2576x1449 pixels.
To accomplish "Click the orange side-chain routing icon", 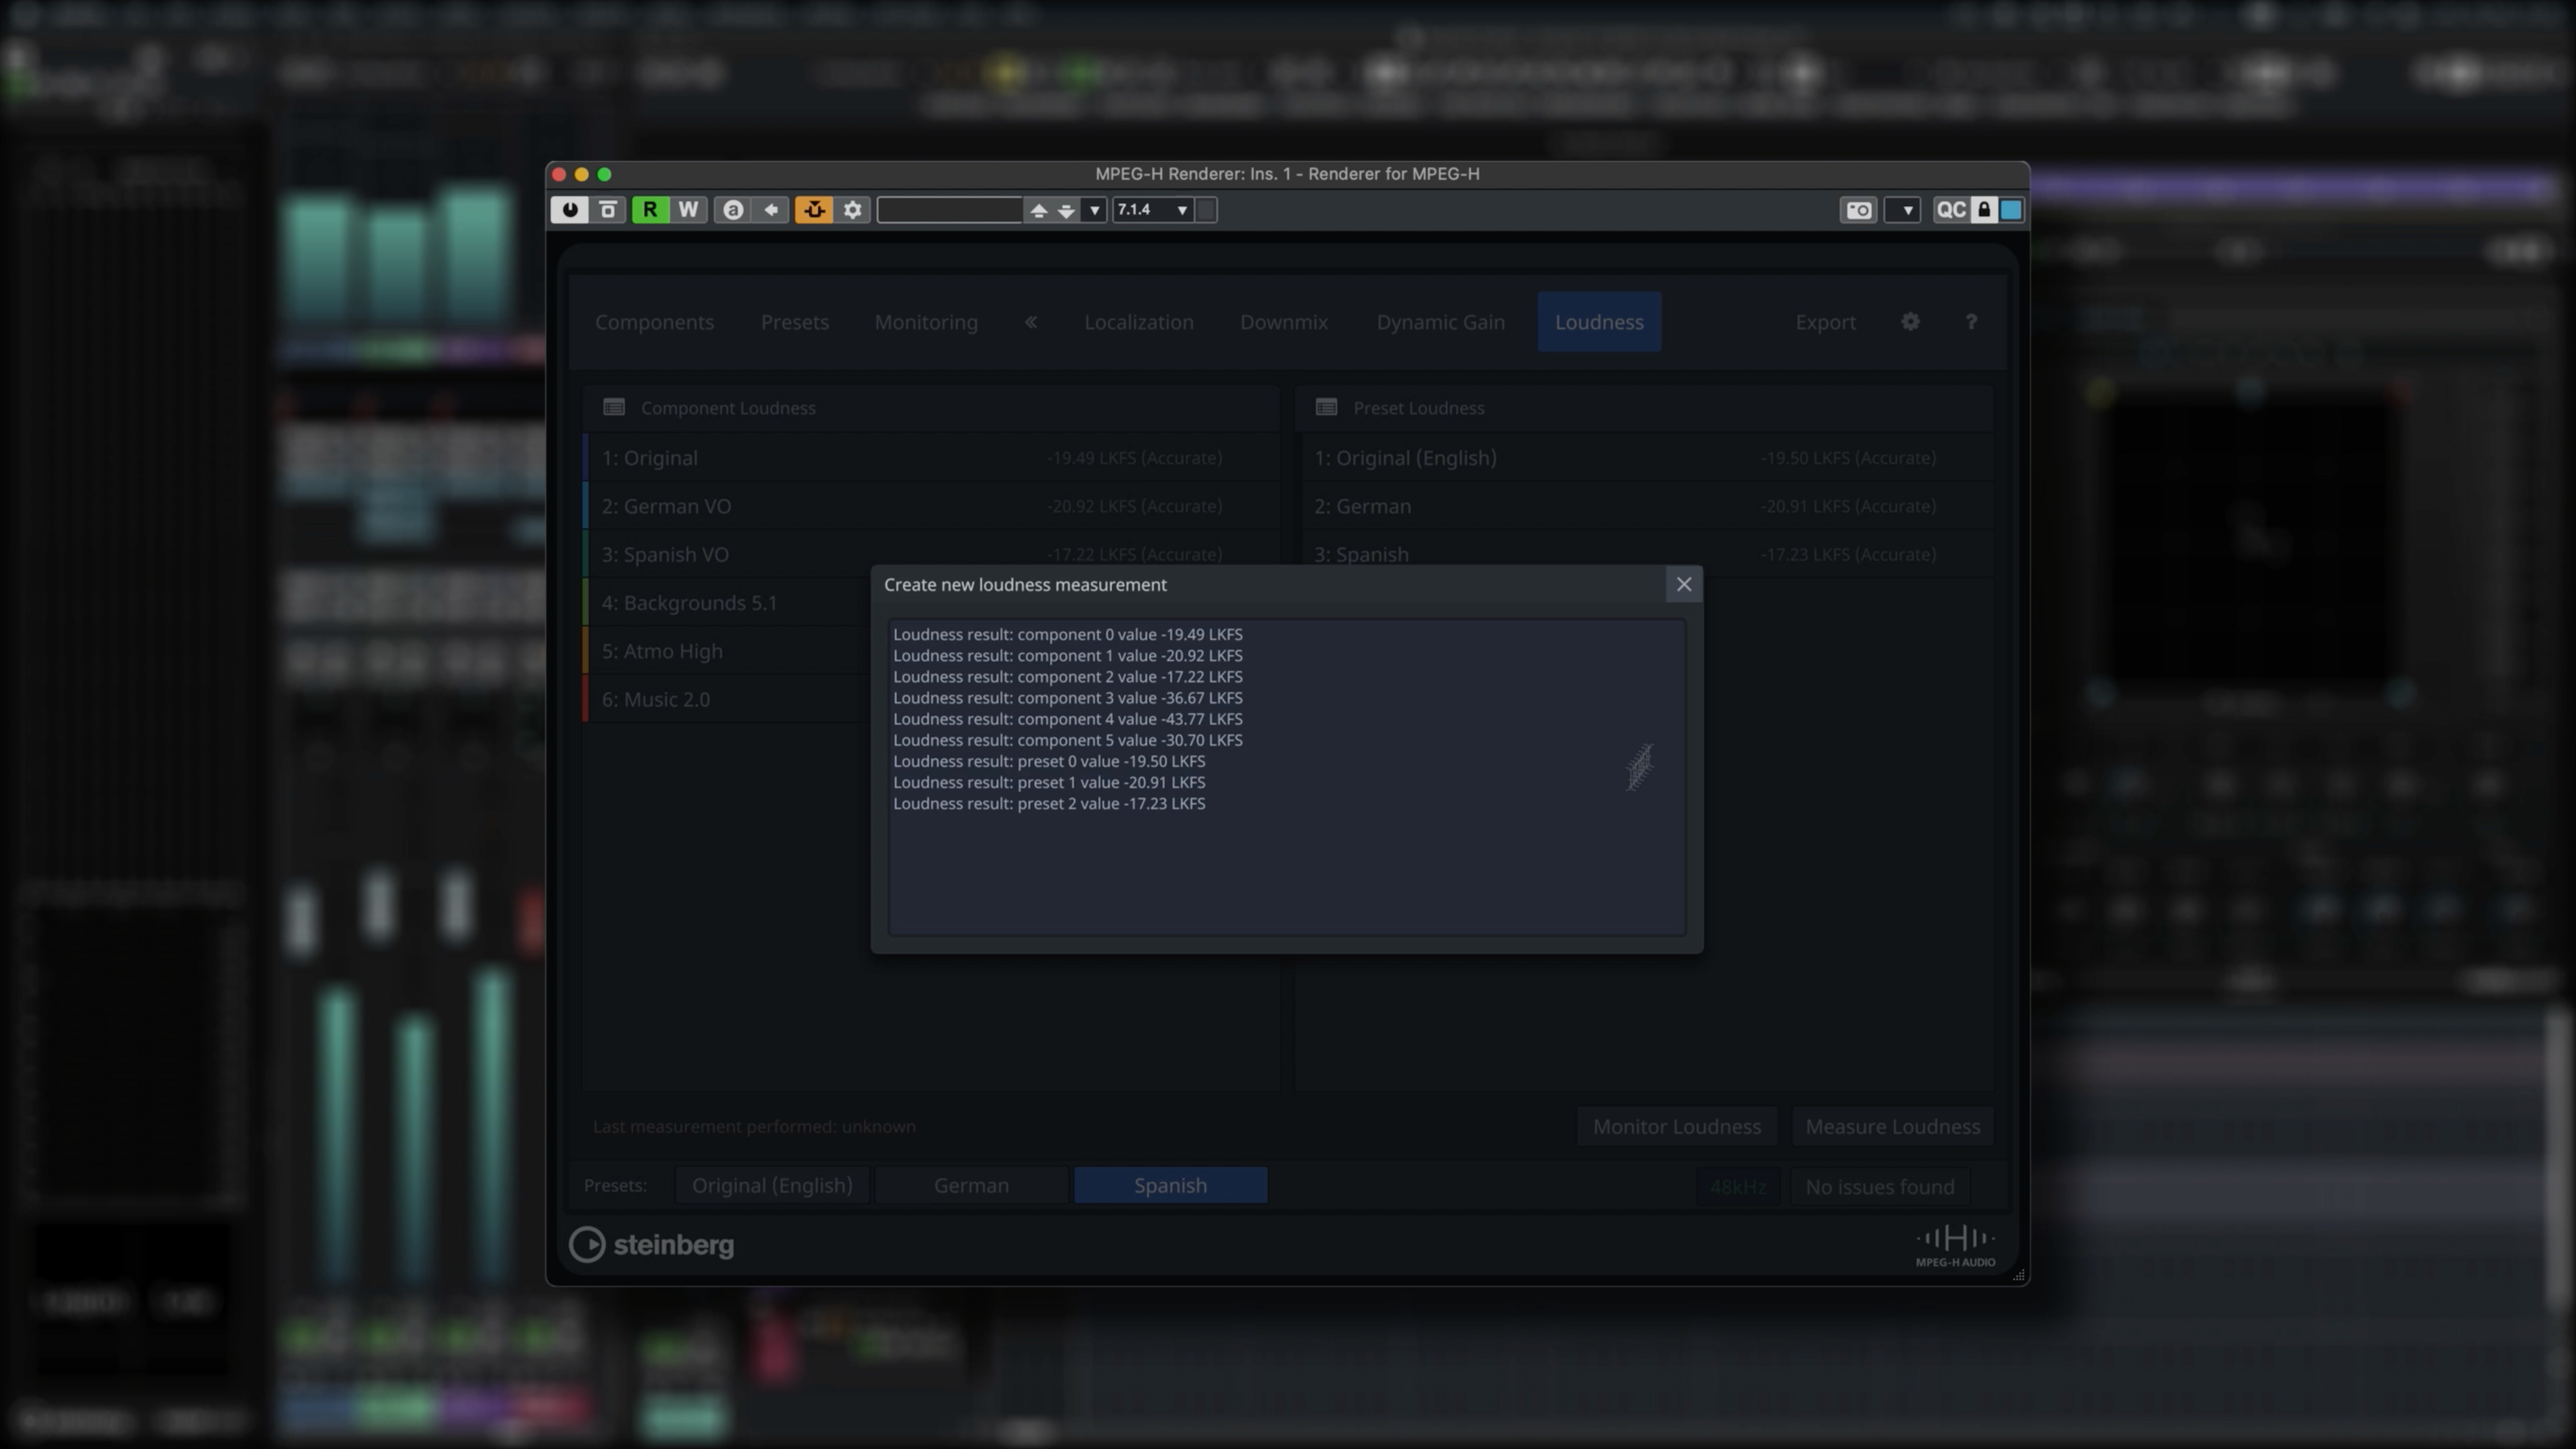I will click(813, 210).
